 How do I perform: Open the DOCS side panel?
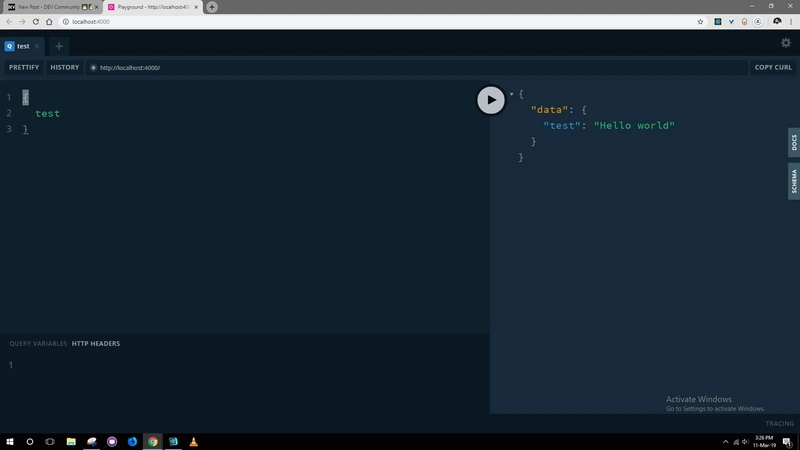[x=794, y=142]
